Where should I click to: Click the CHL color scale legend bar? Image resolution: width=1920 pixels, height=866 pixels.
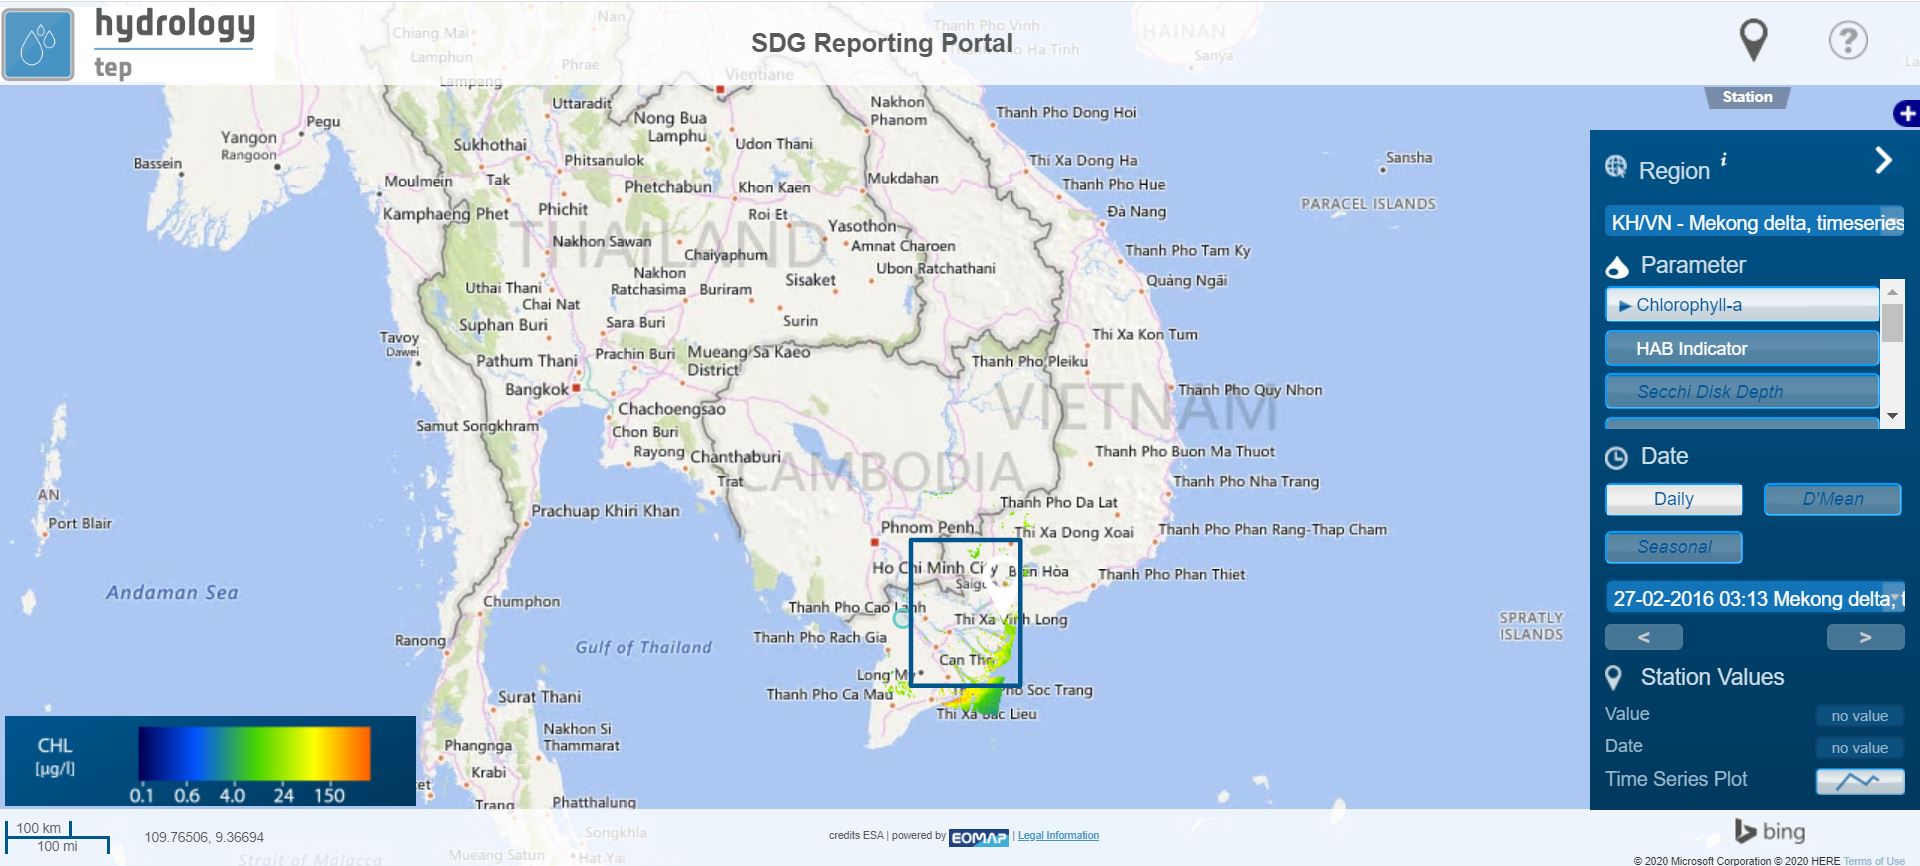click(x=254, y=753)
